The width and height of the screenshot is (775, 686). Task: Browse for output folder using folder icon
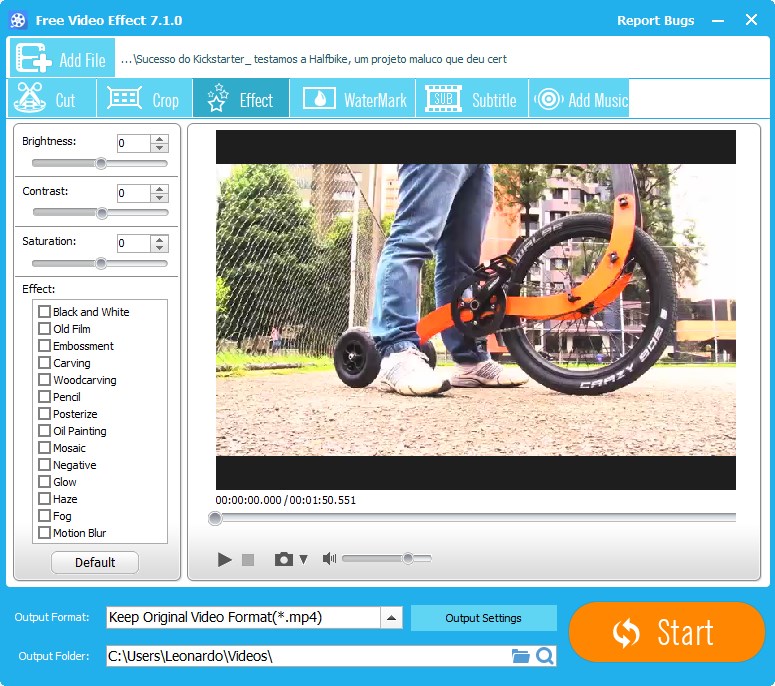click(x=520, y=656)
